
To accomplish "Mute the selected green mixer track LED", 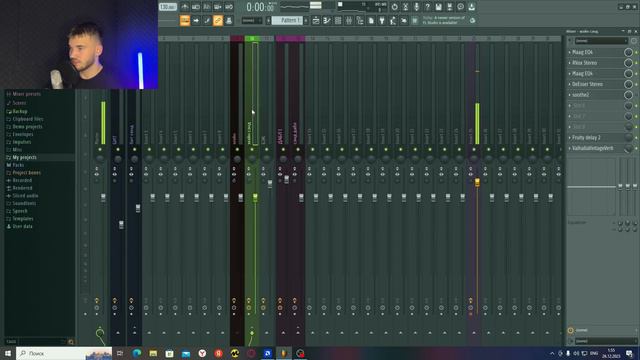I will pyautogui.click(x=252, y=149).
